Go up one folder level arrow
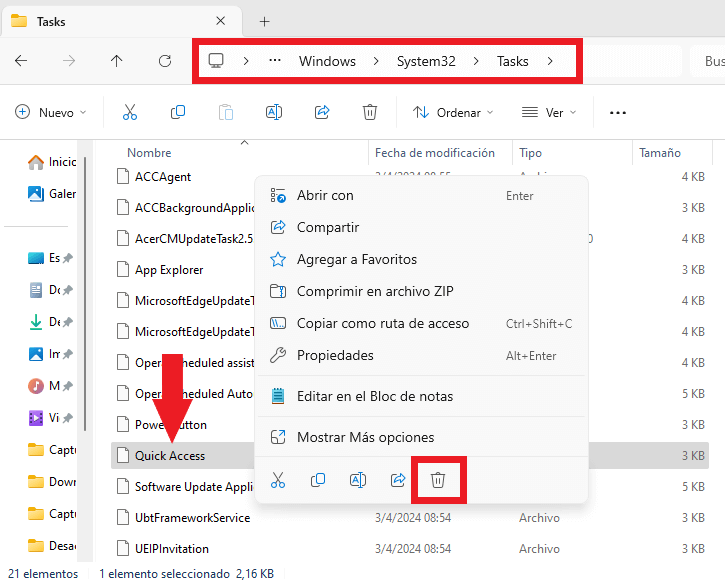The image size is (725, 582). (x=117, y=61)
